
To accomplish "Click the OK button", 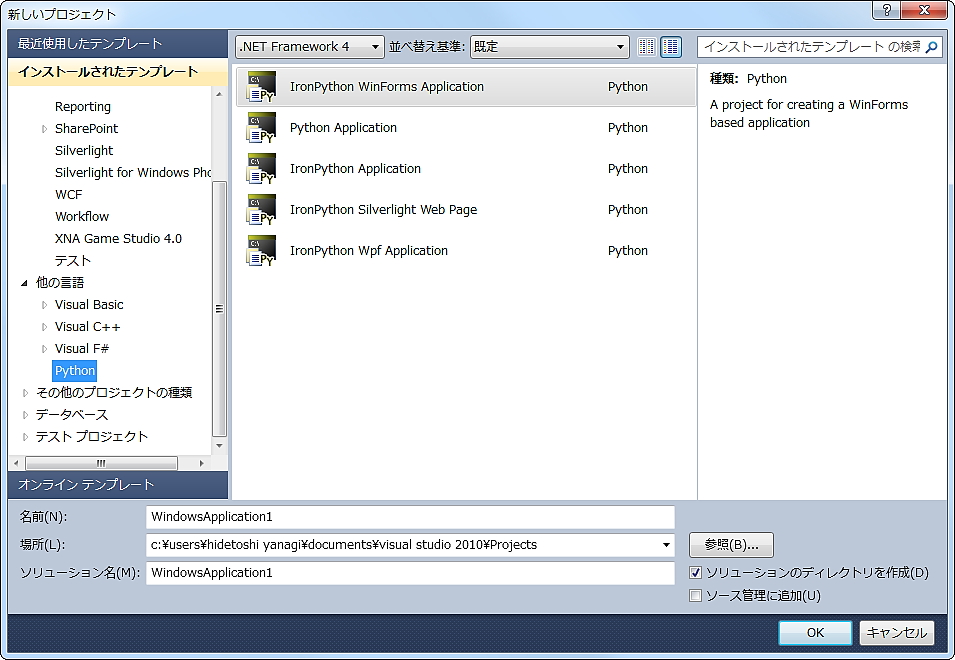I will click(x=815, y=633).
